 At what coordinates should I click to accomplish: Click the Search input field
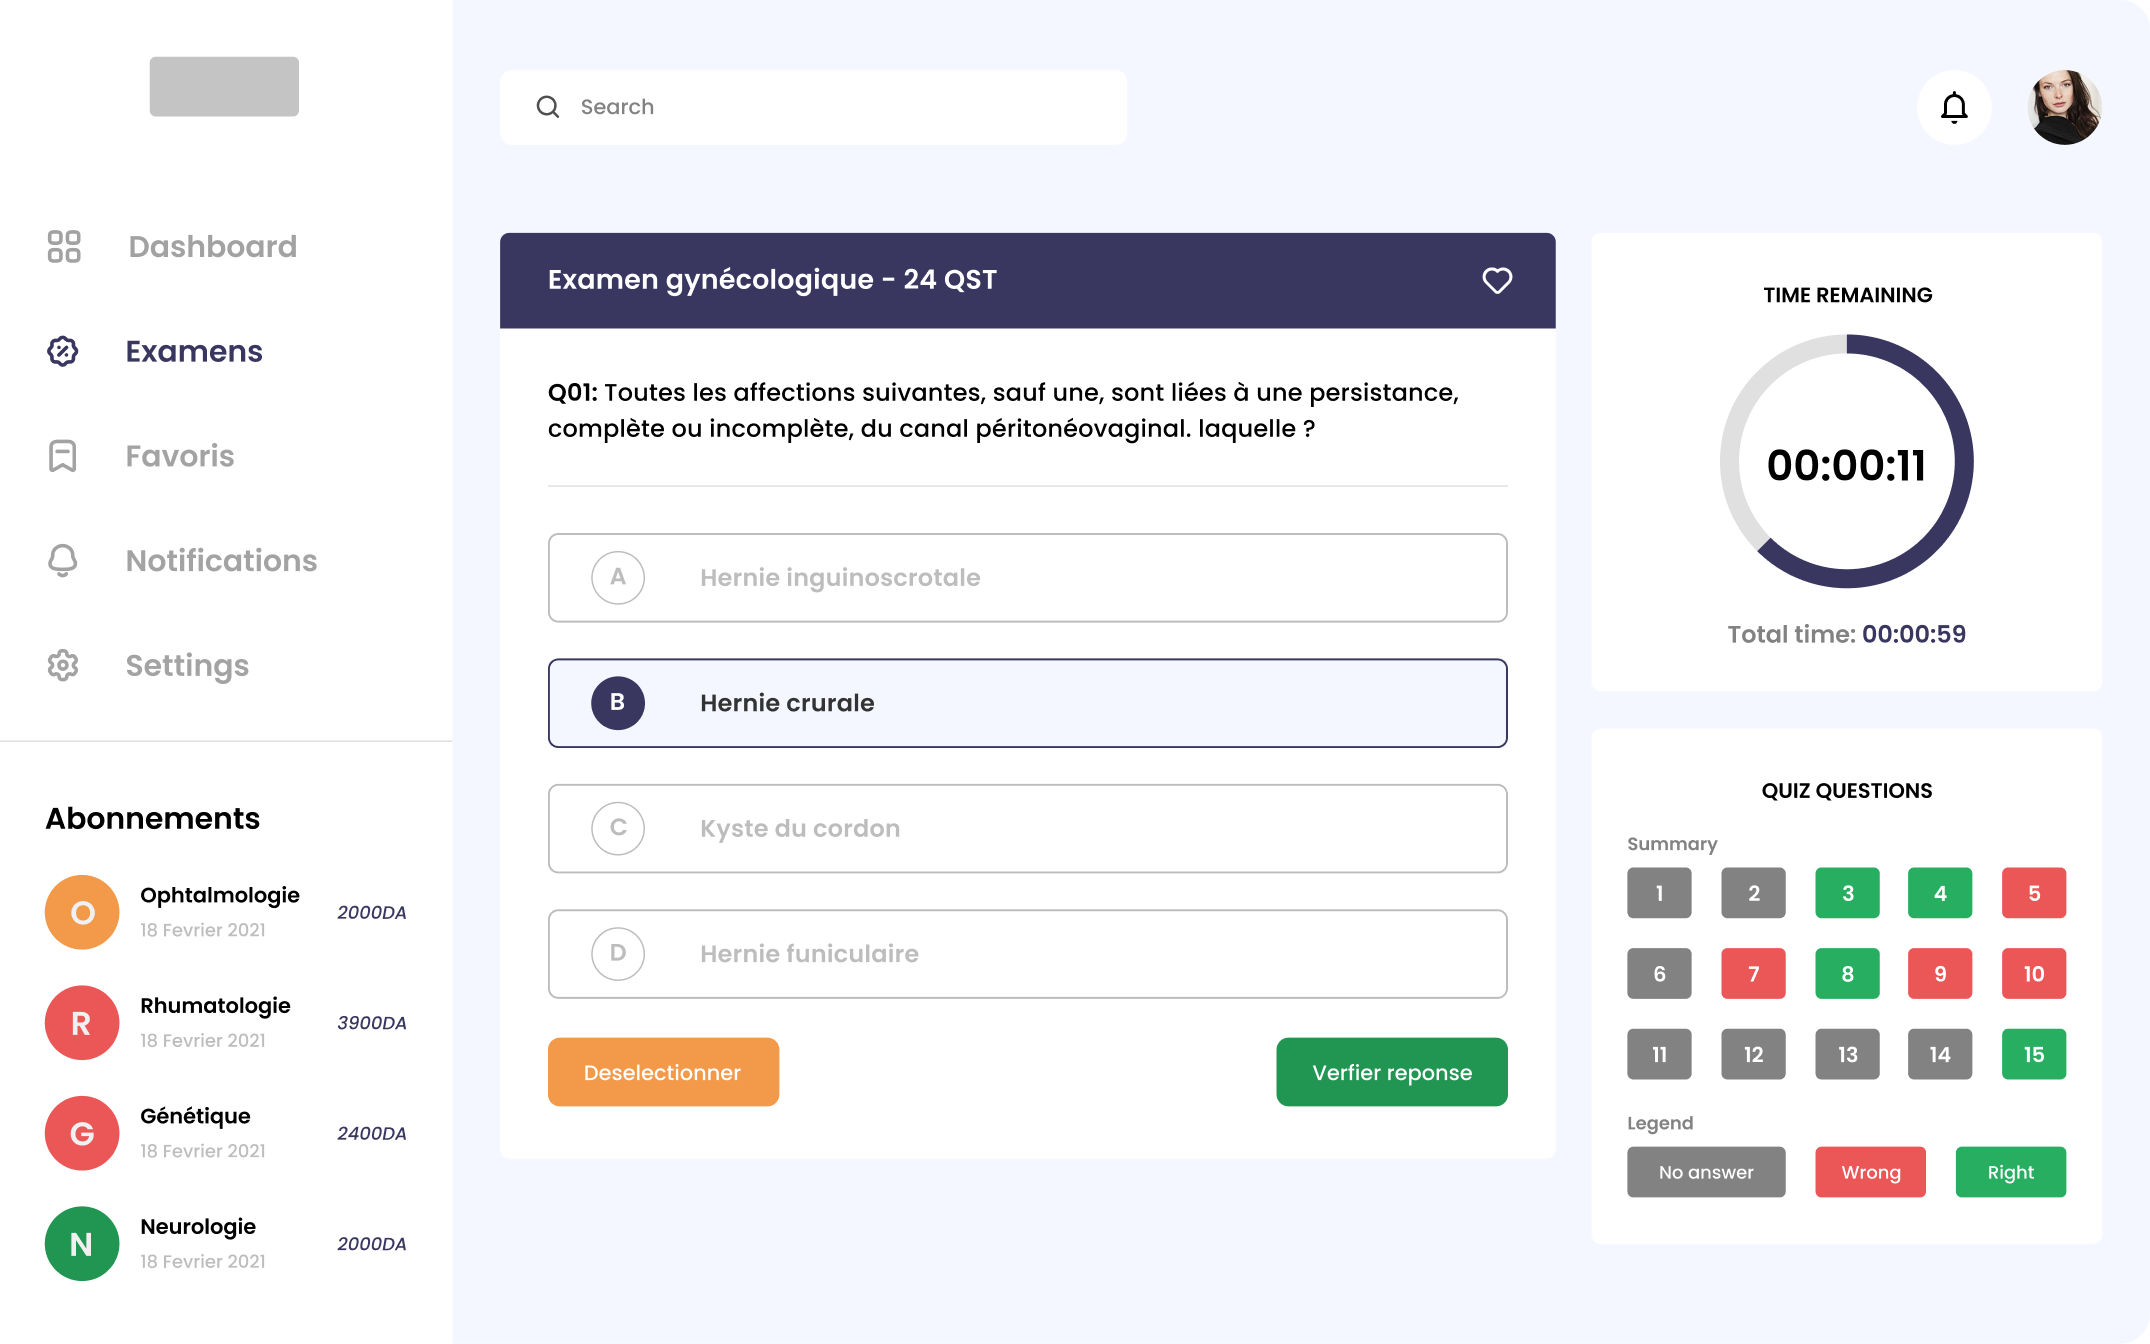point(840,107)
